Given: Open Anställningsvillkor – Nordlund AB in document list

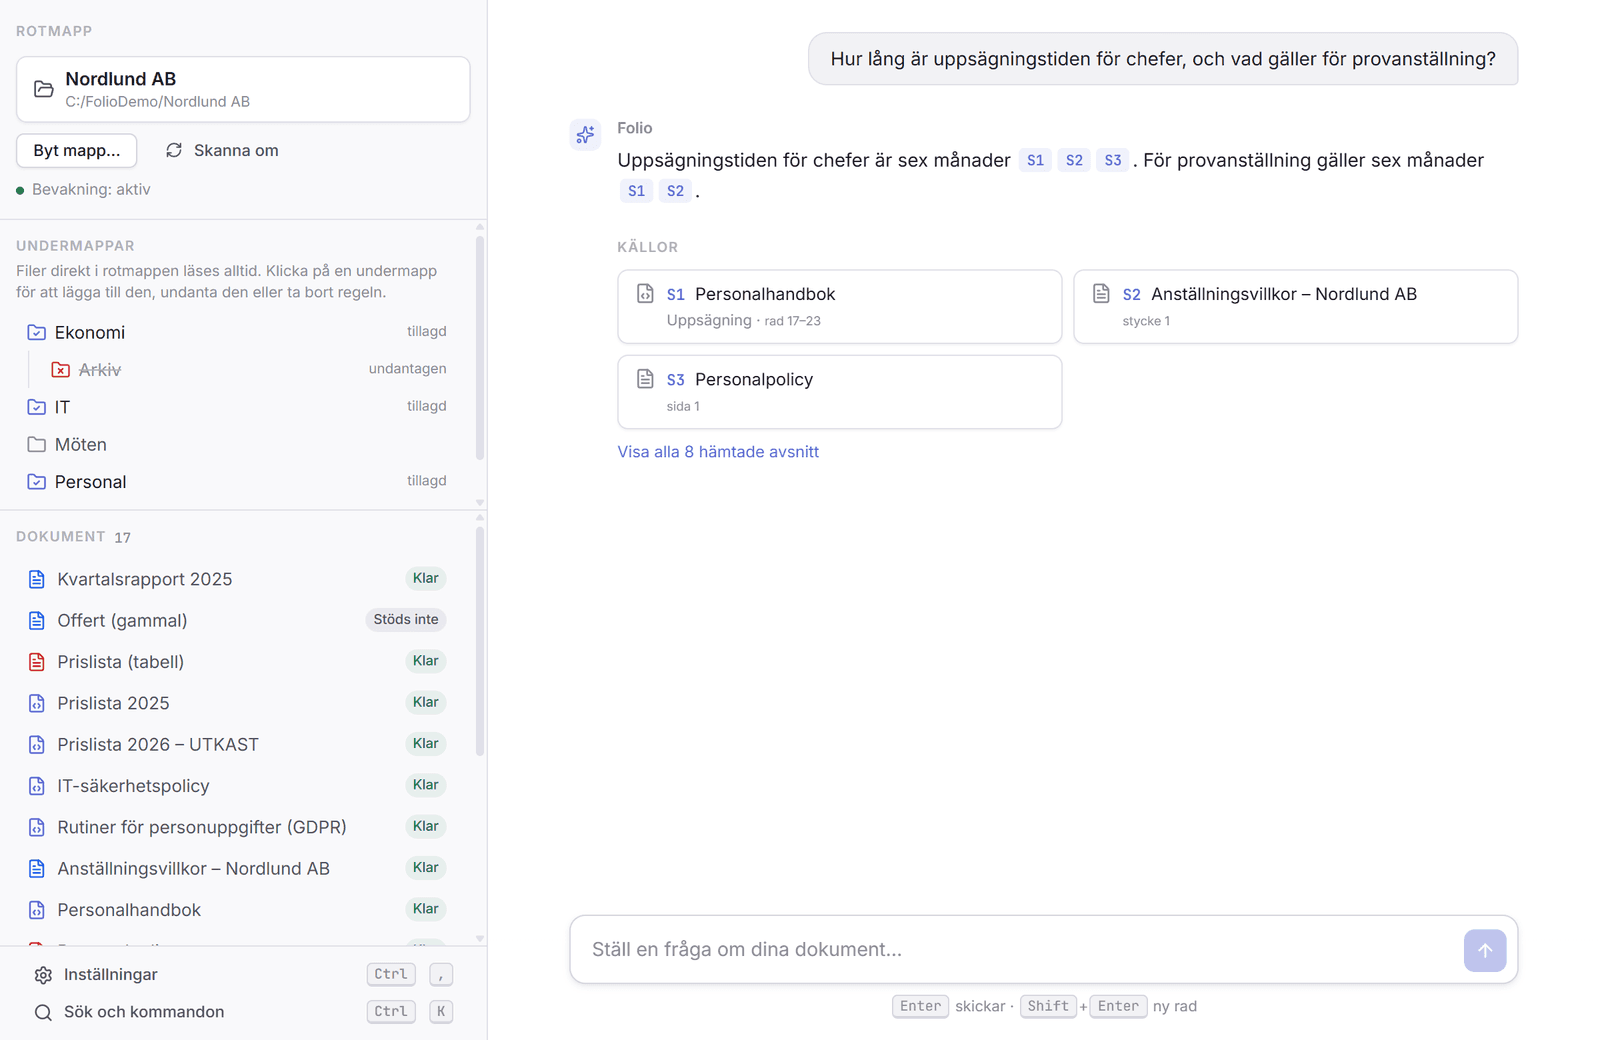Looking at the screenshot, I should [237, 869].
